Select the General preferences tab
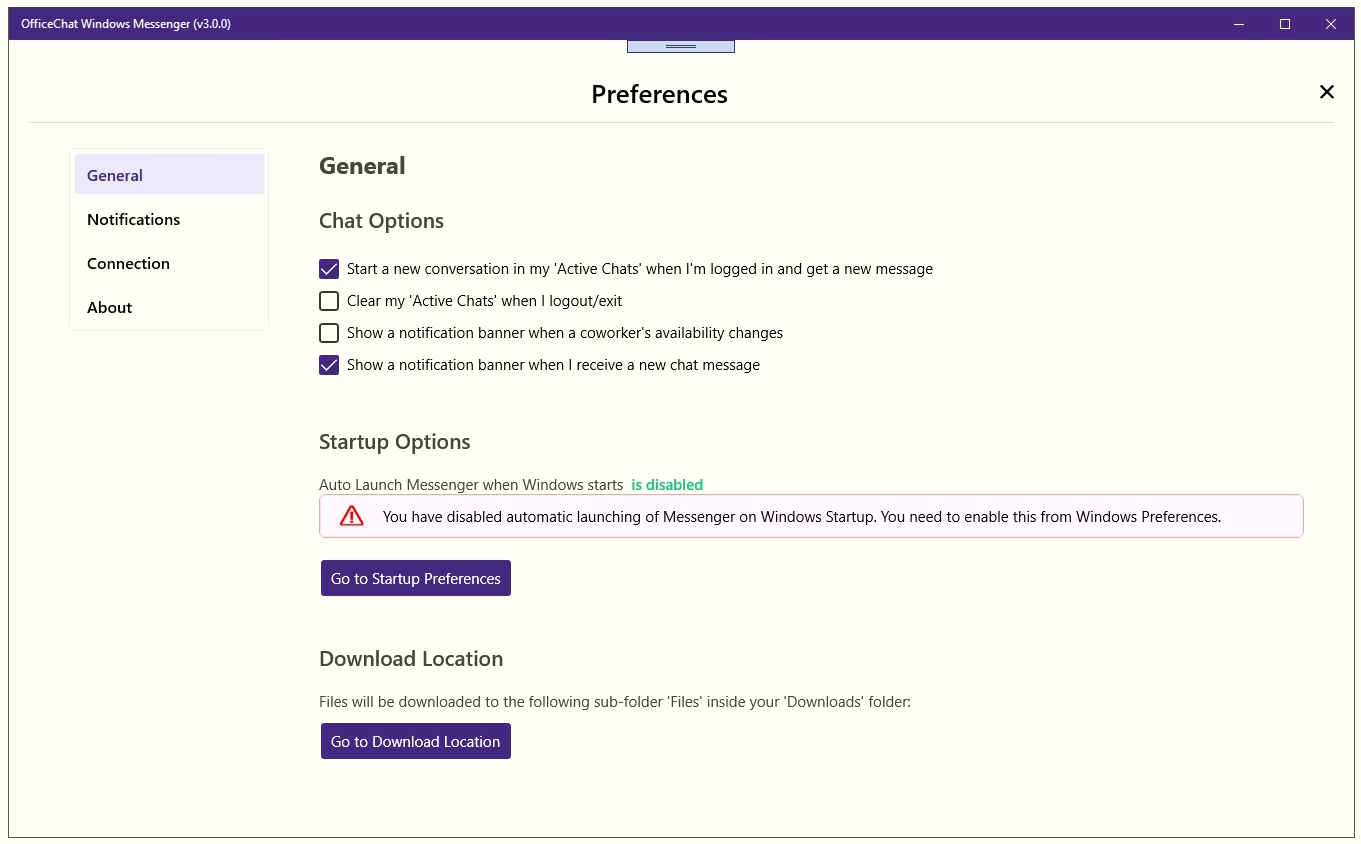 pyautogui.click(x=115, y=175)
